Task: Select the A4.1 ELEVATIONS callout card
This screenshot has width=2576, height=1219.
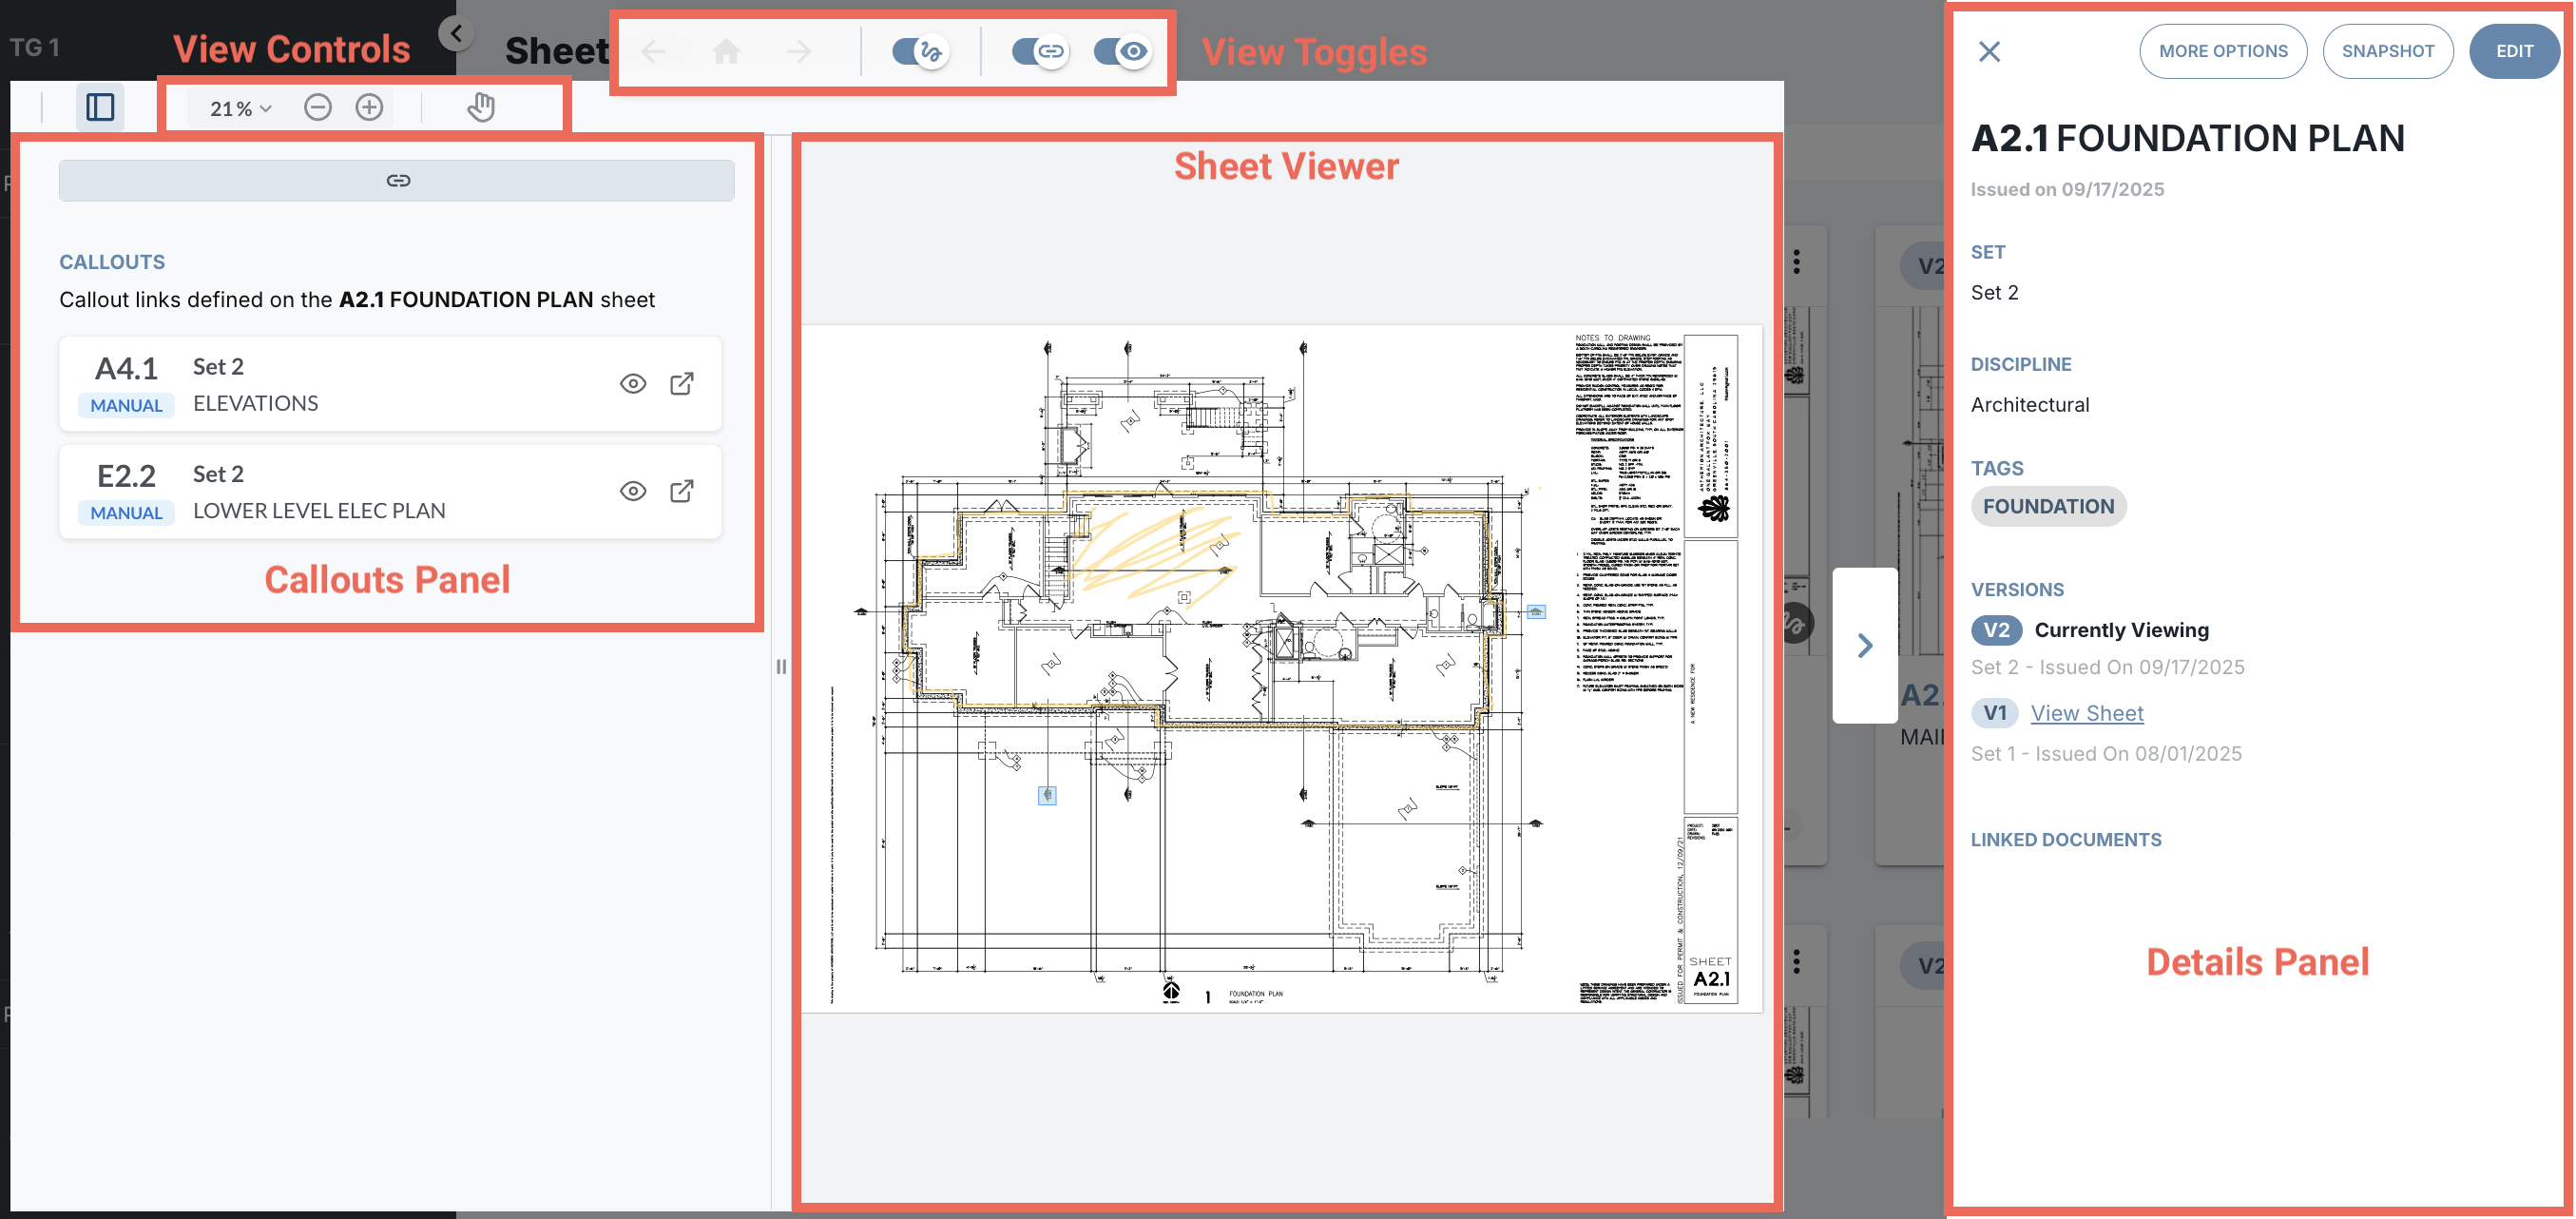Action: [x=390, y=384]
